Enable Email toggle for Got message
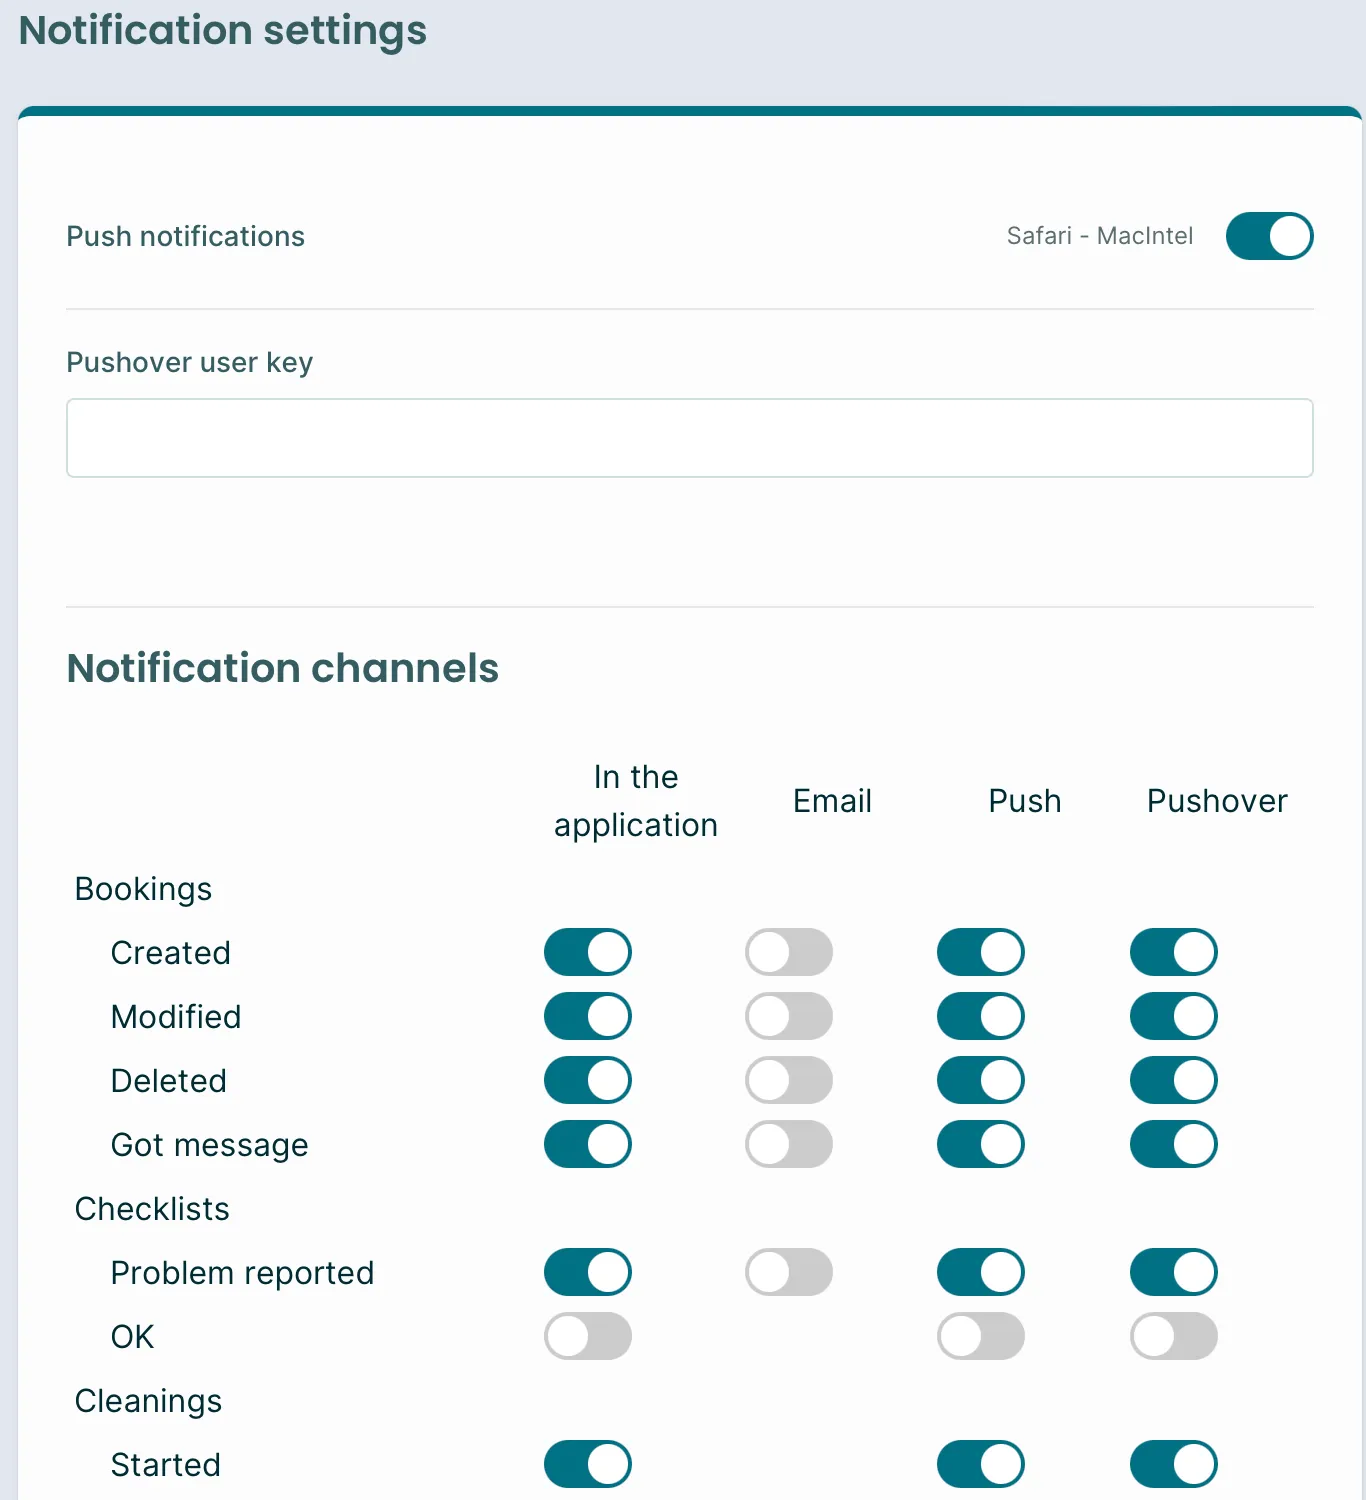The width and height of the screenshot is (1366, 1500). tap(789, 1144)
